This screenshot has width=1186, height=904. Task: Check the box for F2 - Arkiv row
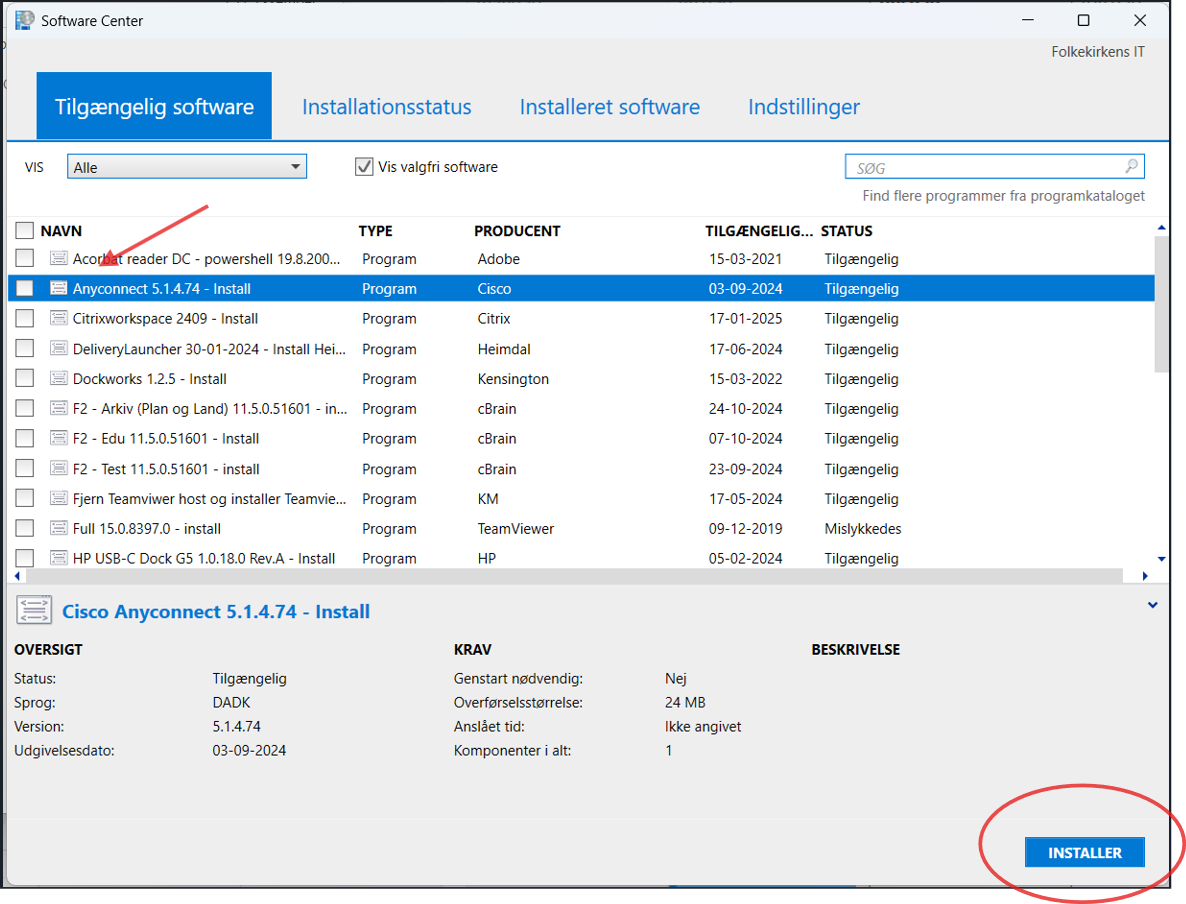pos(25,409)
